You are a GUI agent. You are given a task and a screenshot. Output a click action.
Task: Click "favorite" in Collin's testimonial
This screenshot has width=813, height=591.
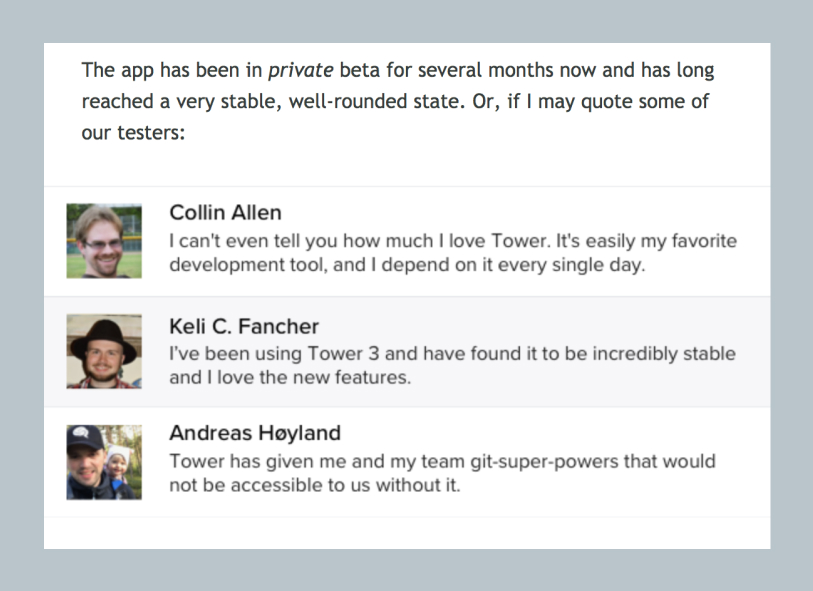point(701,241)
